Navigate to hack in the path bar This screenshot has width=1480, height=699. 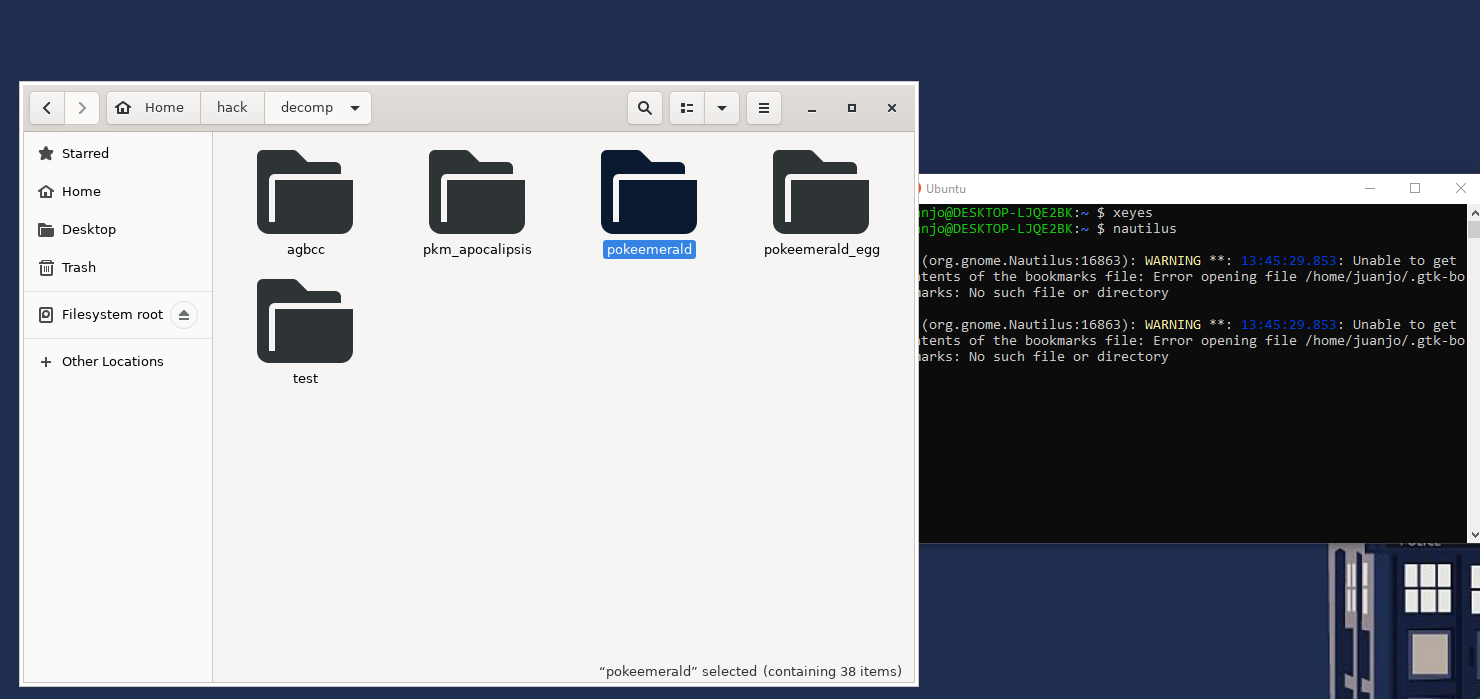click(x=232, y=108)
